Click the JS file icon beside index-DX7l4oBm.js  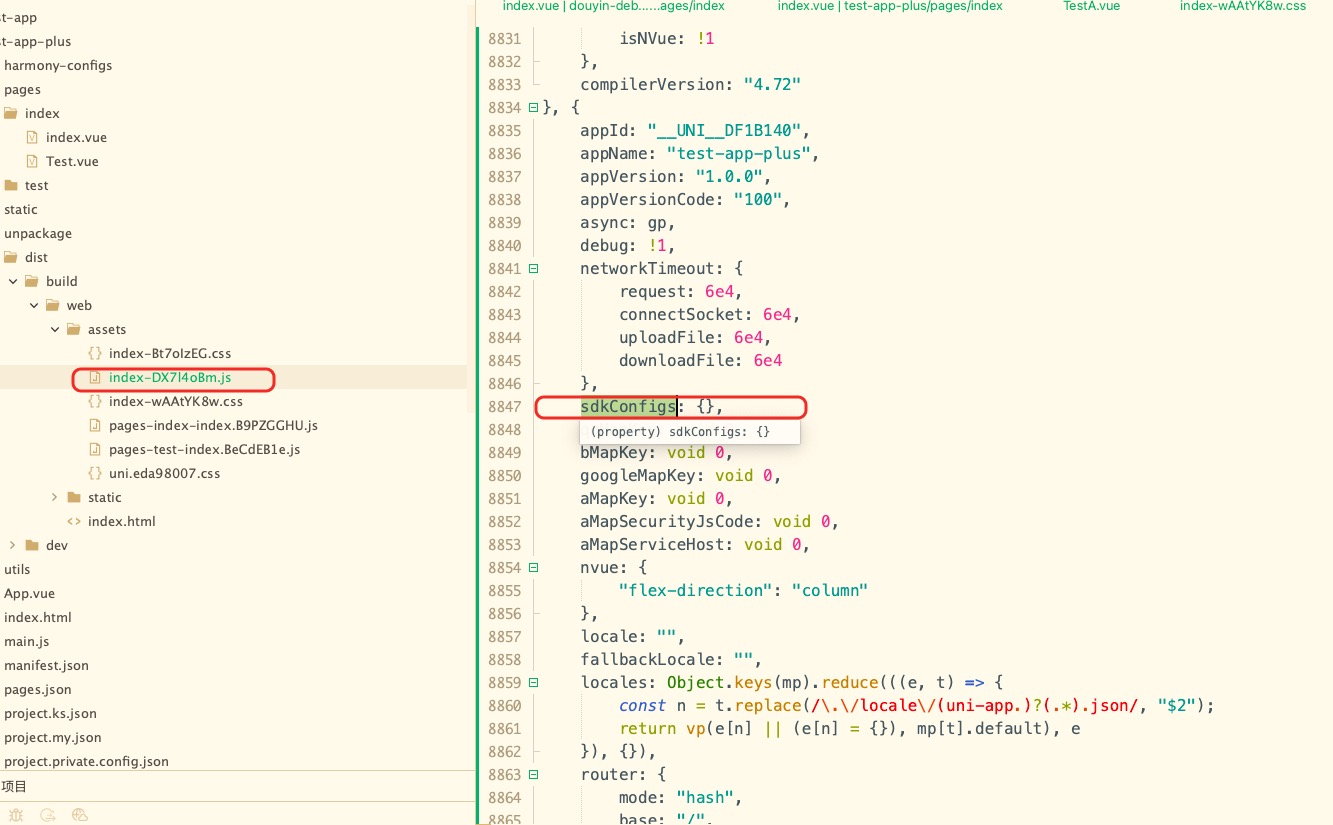point(95,378)
